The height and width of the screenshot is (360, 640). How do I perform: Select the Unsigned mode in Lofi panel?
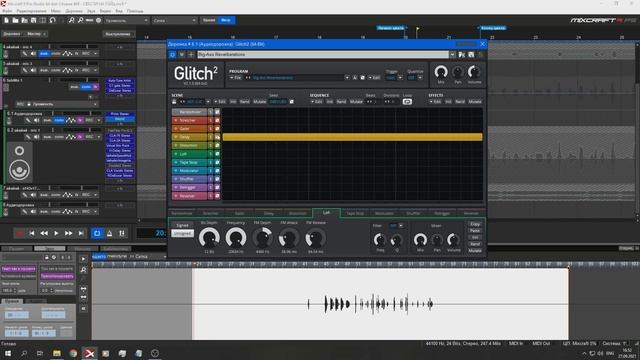182,233
